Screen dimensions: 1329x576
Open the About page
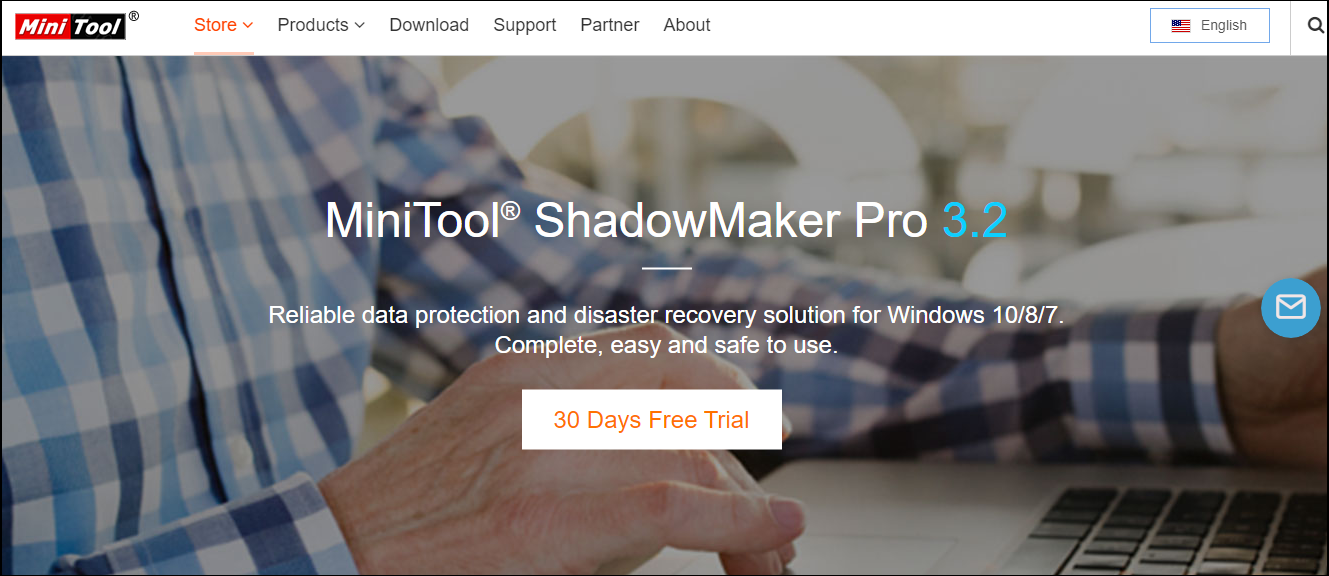point(687,25)
